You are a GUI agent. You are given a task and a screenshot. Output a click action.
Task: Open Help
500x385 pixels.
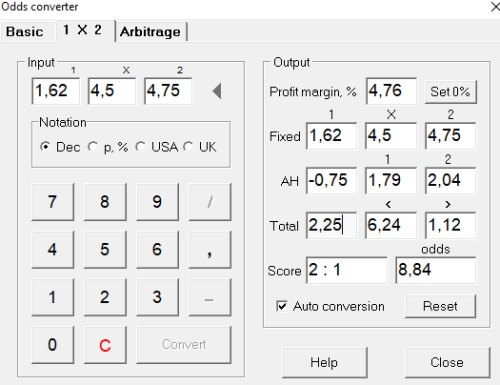pos(324,362)
